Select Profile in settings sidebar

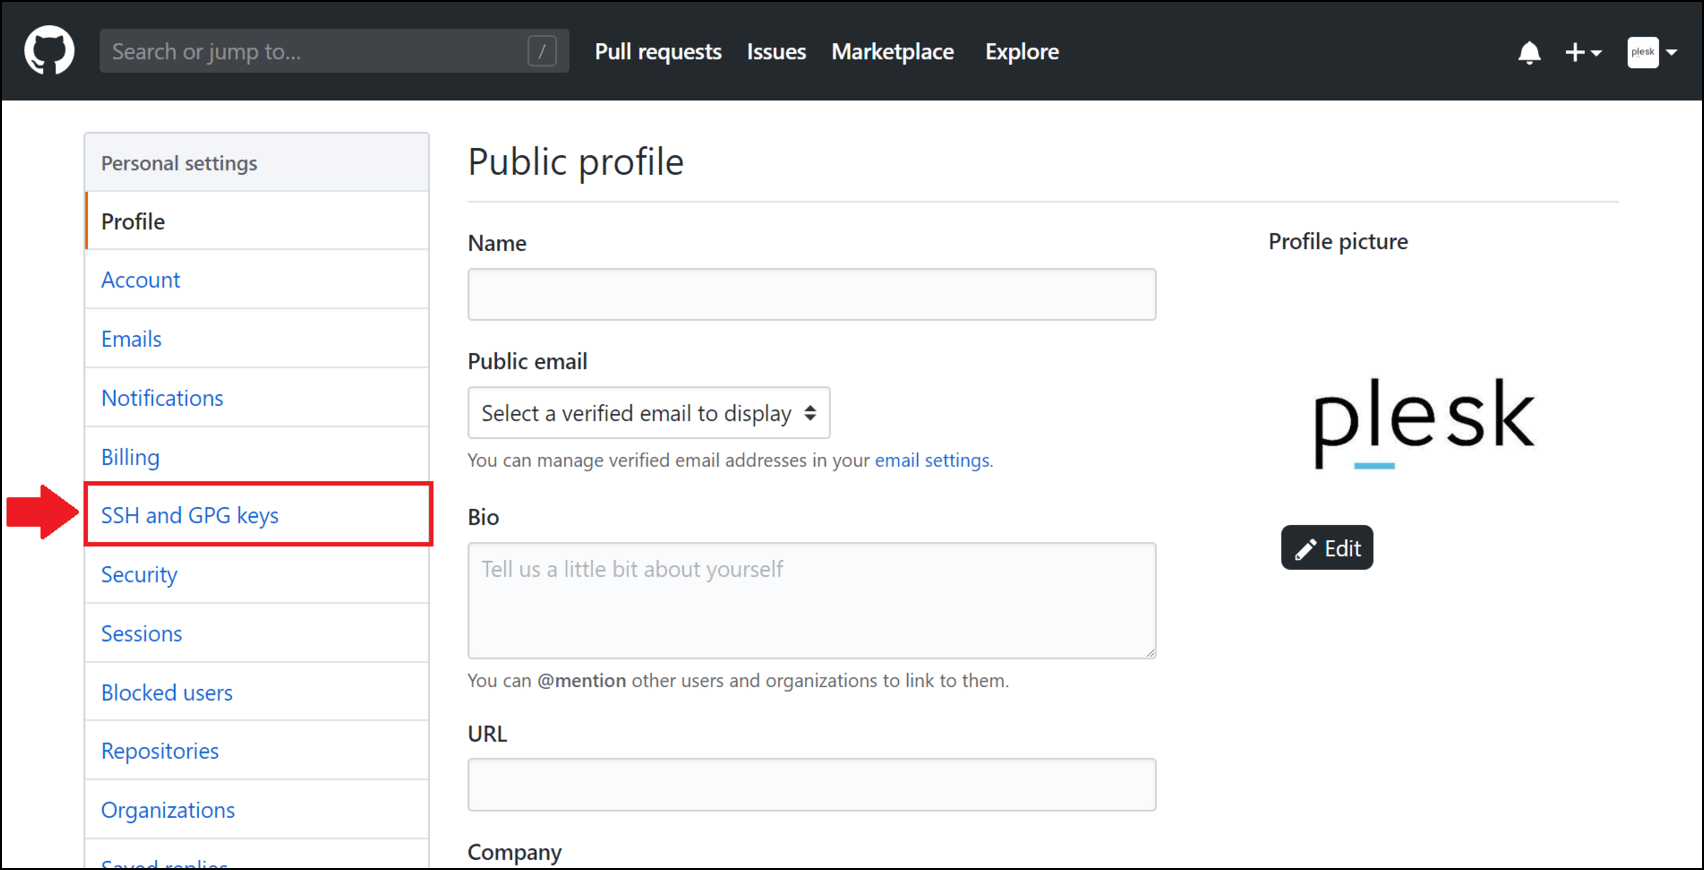pos(258,221)
